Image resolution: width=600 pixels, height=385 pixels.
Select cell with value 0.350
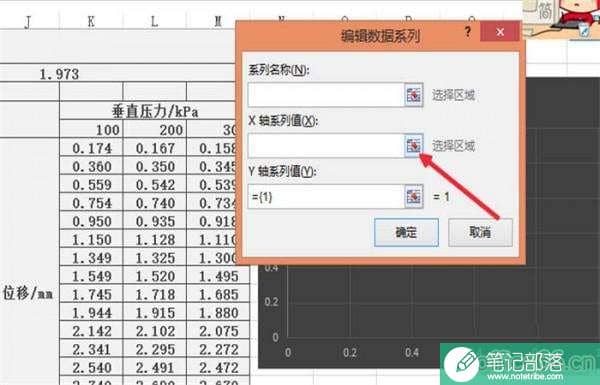[155, 166]
